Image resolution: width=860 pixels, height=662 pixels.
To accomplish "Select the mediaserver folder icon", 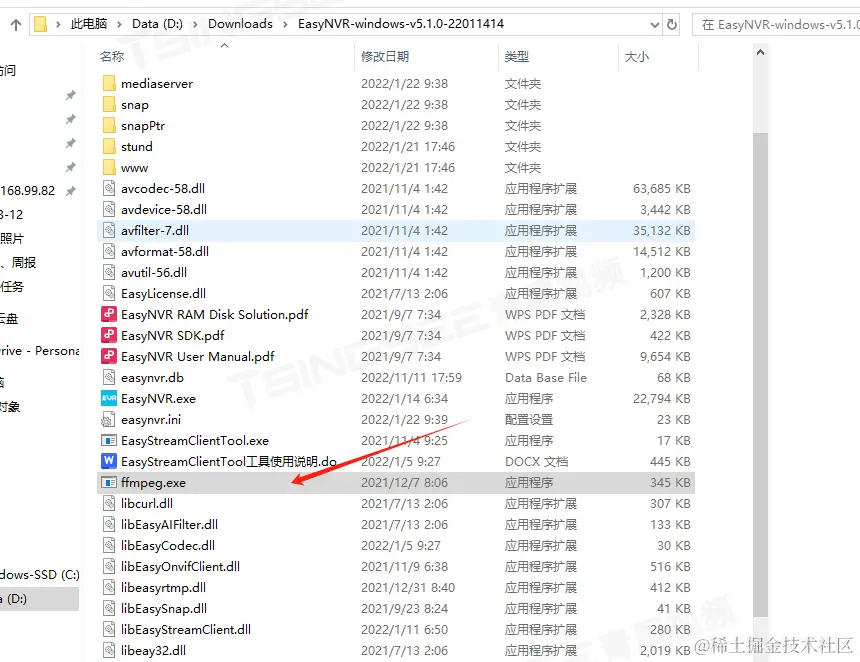I will (x=109, y=83).
